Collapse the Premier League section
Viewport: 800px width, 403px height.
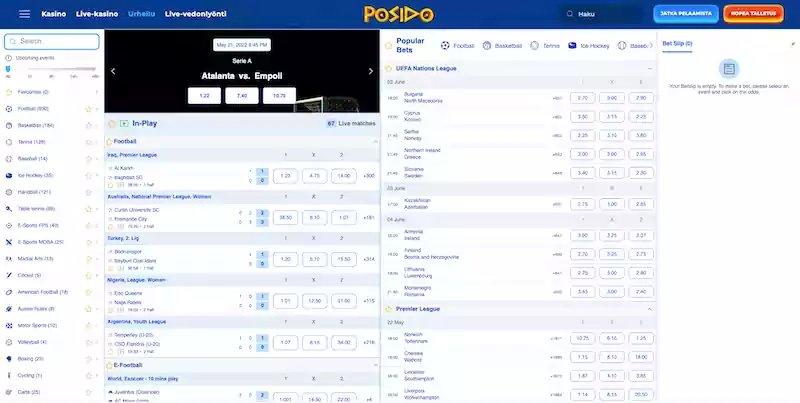(649, 309)
